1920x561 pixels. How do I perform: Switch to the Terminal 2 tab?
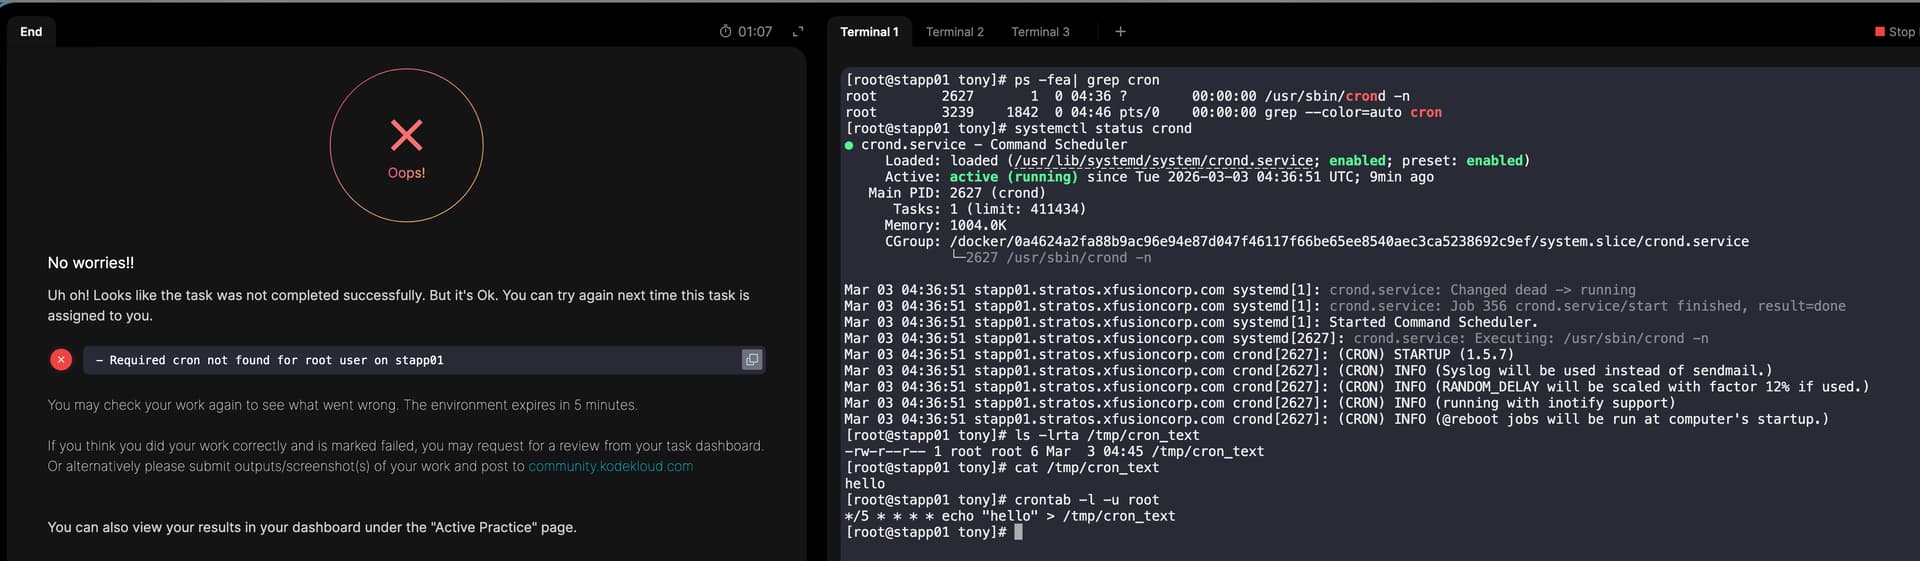tap(954, 32)
